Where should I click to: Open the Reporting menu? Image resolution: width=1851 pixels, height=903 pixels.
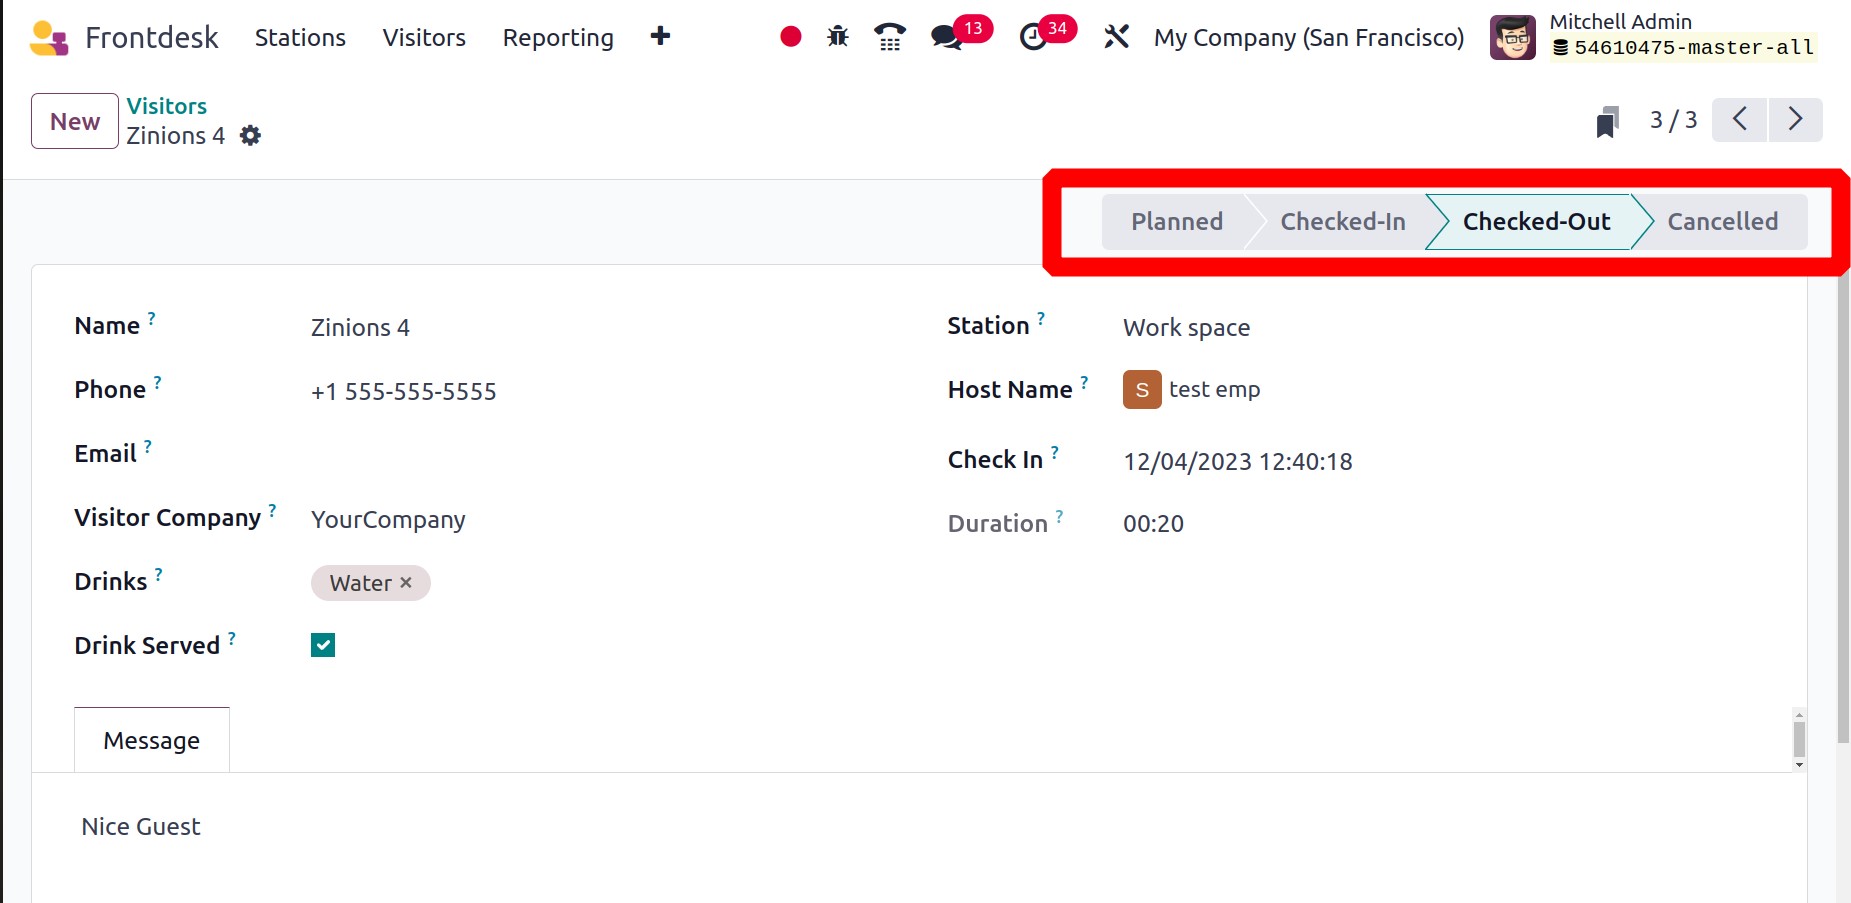(558, 37)
